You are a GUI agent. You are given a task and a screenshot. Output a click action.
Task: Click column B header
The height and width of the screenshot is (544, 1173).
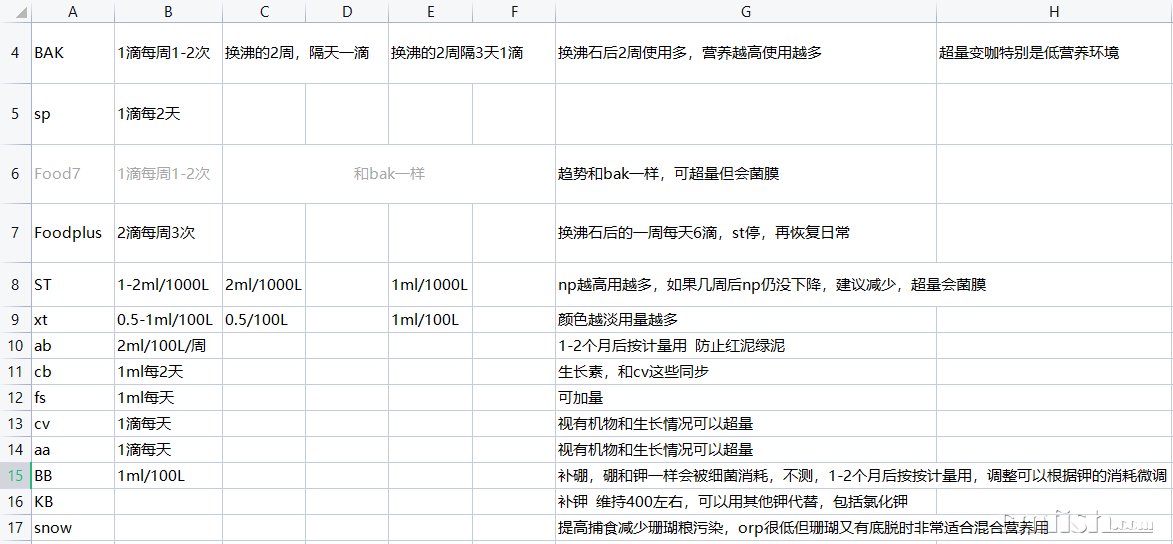[x=168, y=11]
